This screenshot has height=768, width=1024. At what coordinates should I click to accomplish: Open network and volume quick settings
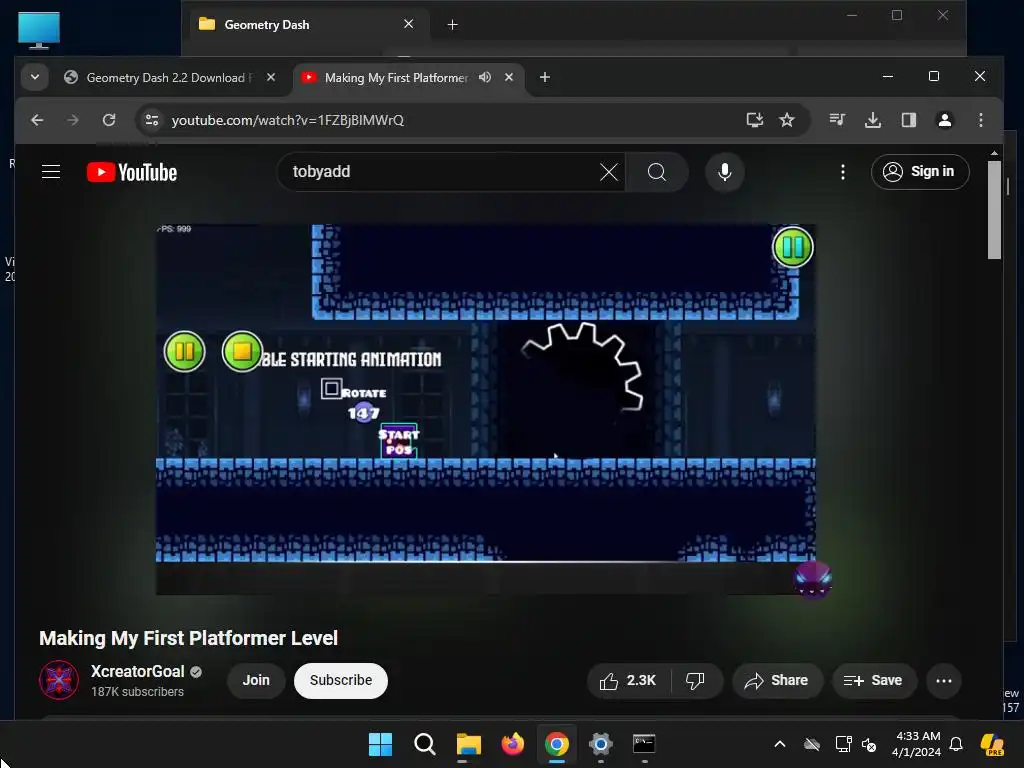coord(856,744)
